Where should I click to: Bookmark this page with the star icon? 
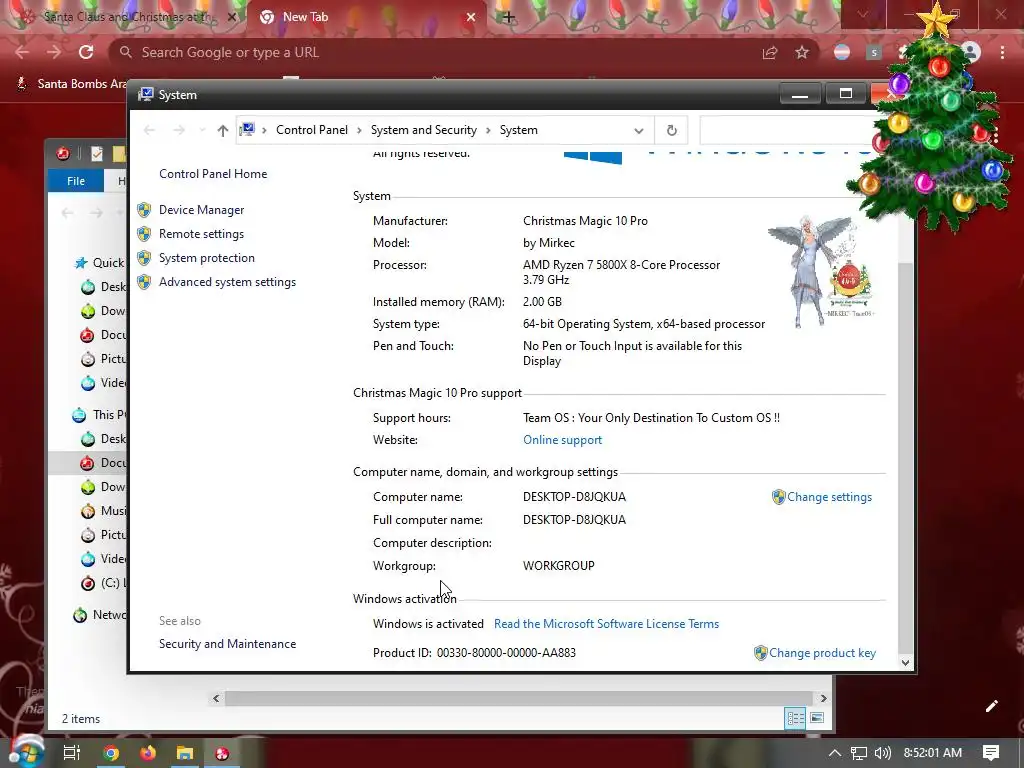pyautogui.click(x=802, y=52)
